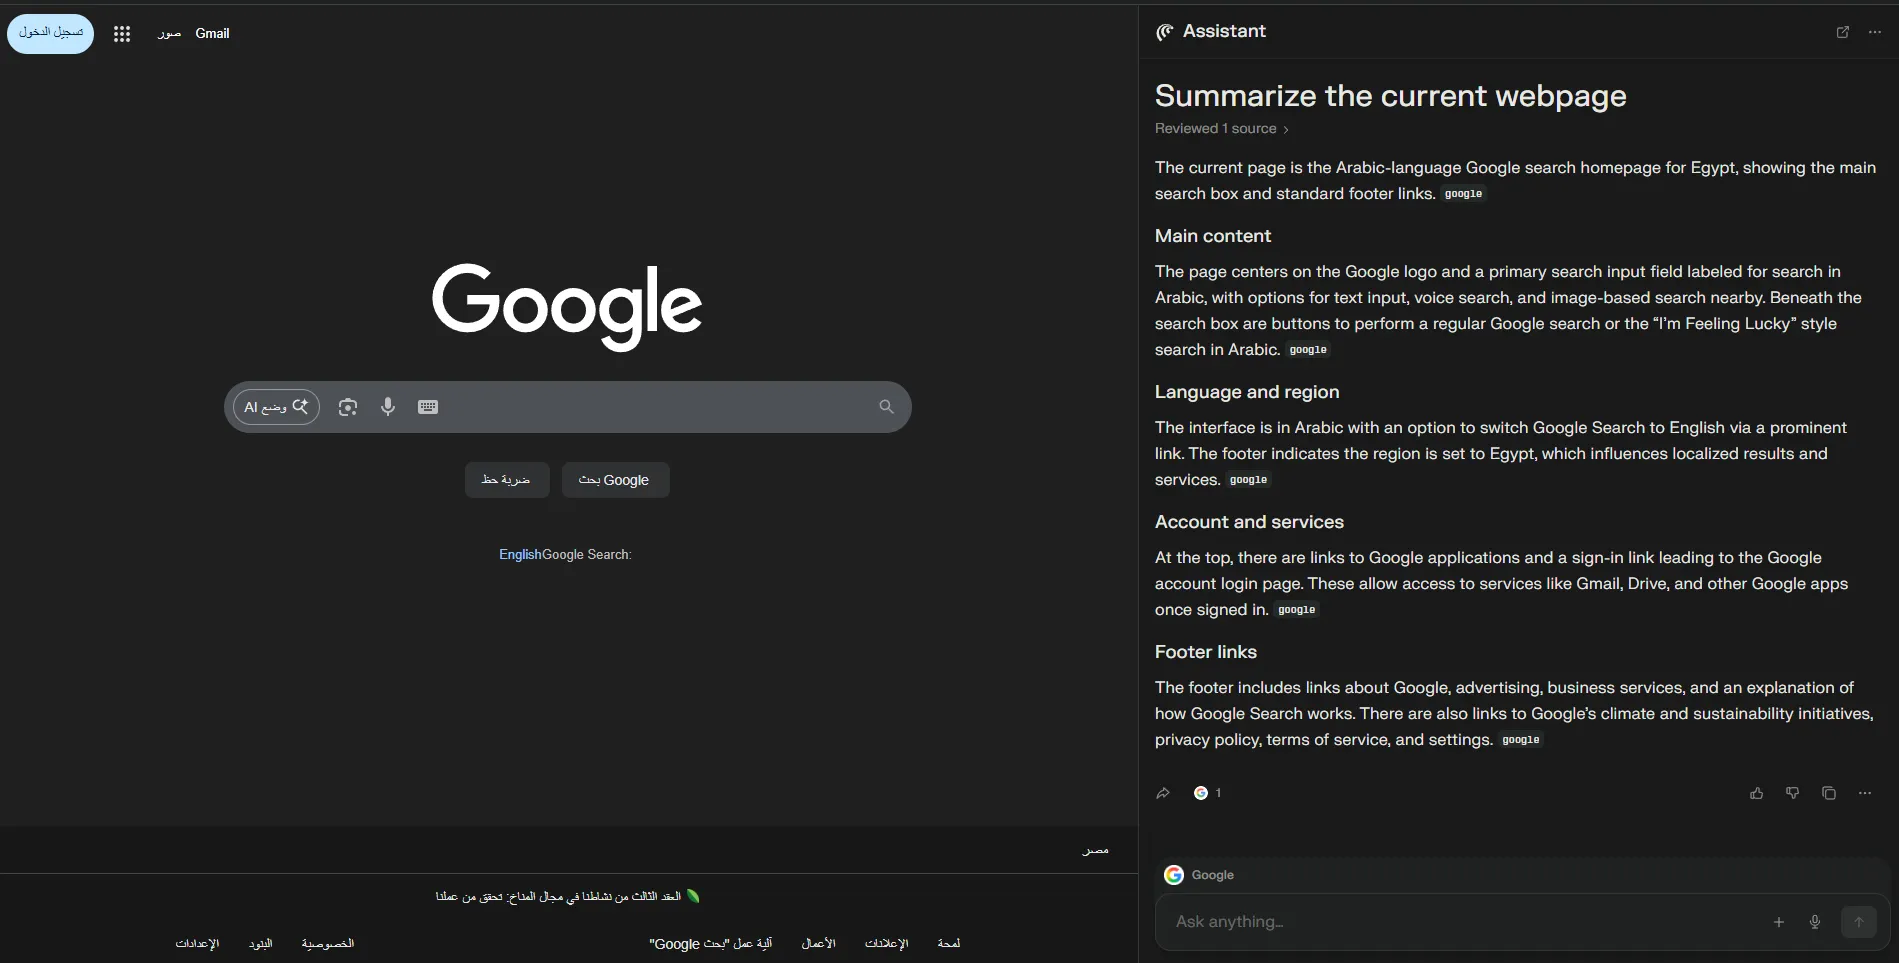
Task: Switch Google Search to English
Action: pos(520,554)
